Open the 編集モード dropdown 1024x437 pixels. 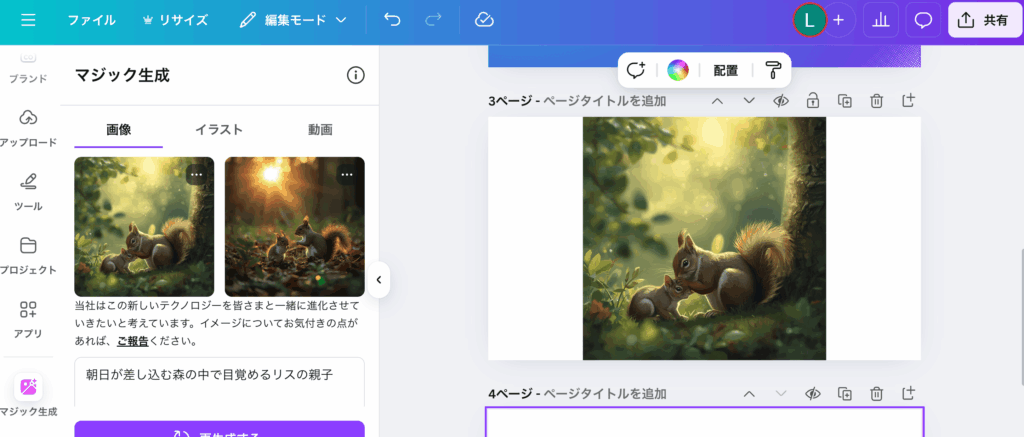click(x=293, y=20)
